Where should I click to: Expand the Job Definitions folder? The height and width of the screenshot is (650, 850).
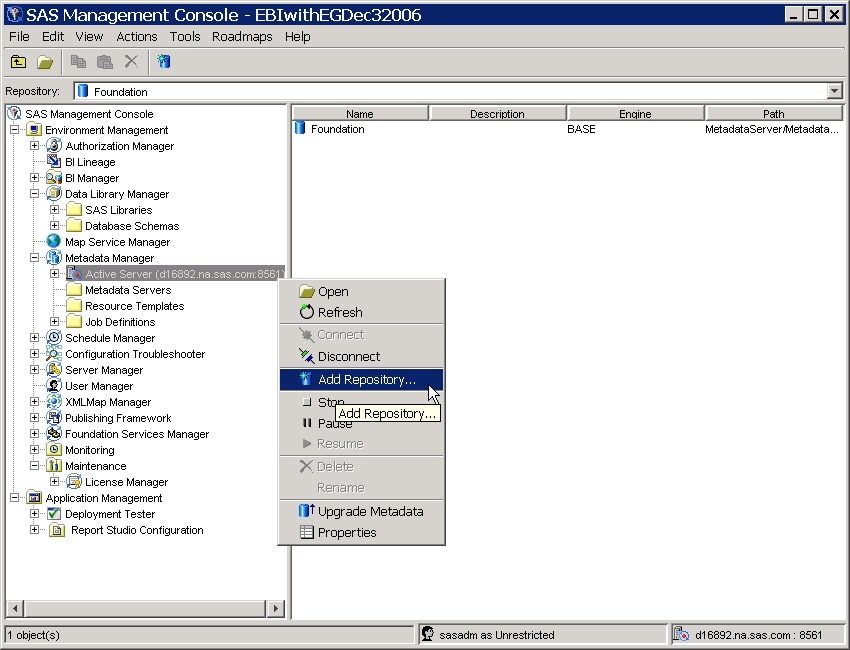55,322
